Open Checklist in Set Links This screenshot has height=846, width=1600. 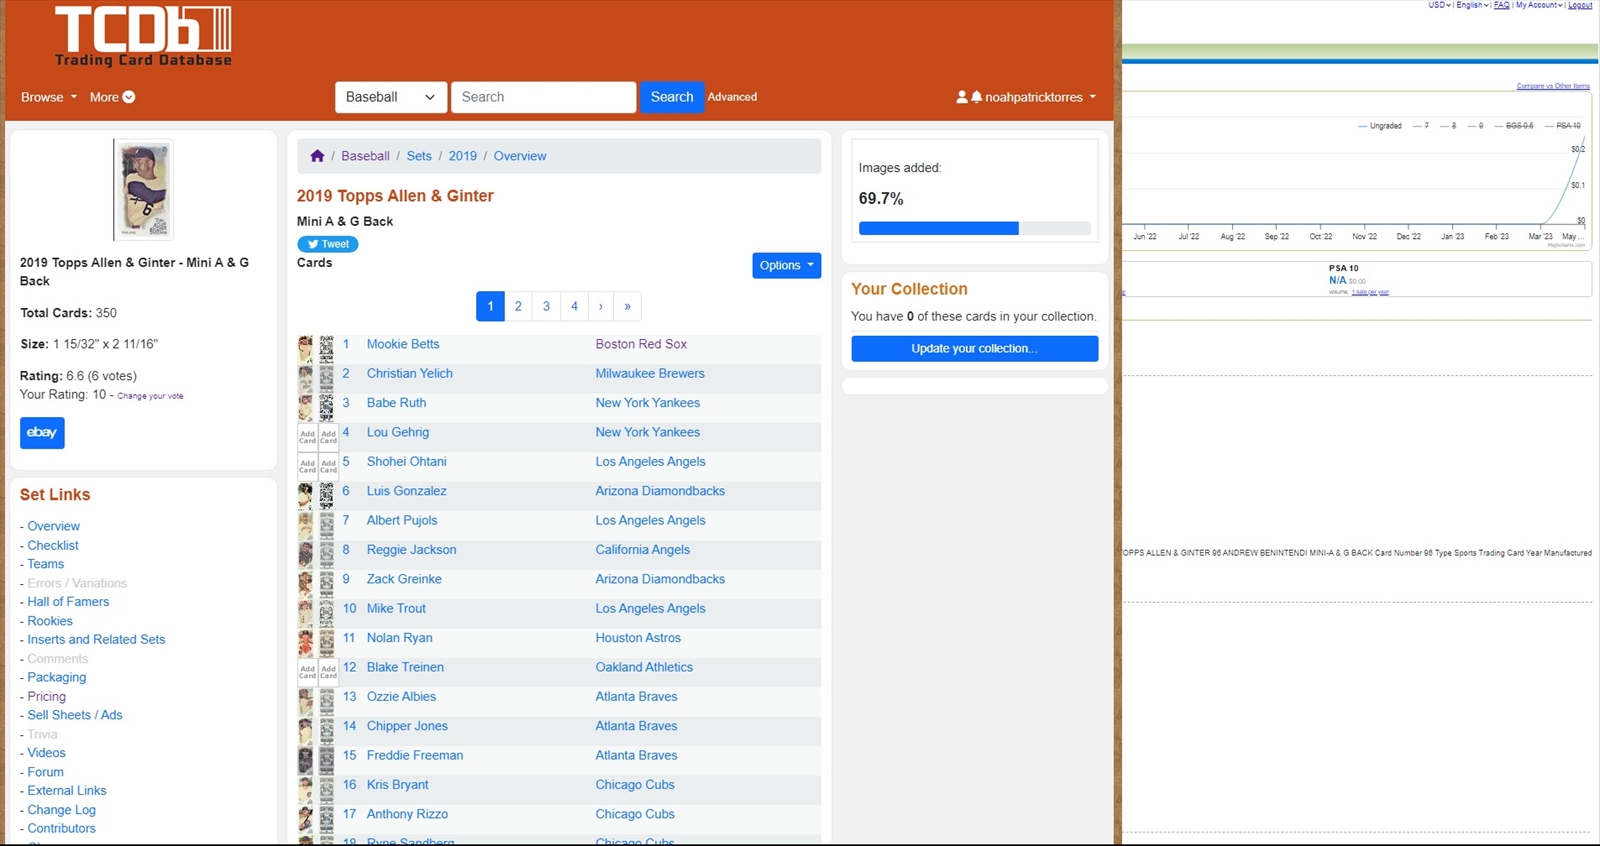(x=53, y=545)
